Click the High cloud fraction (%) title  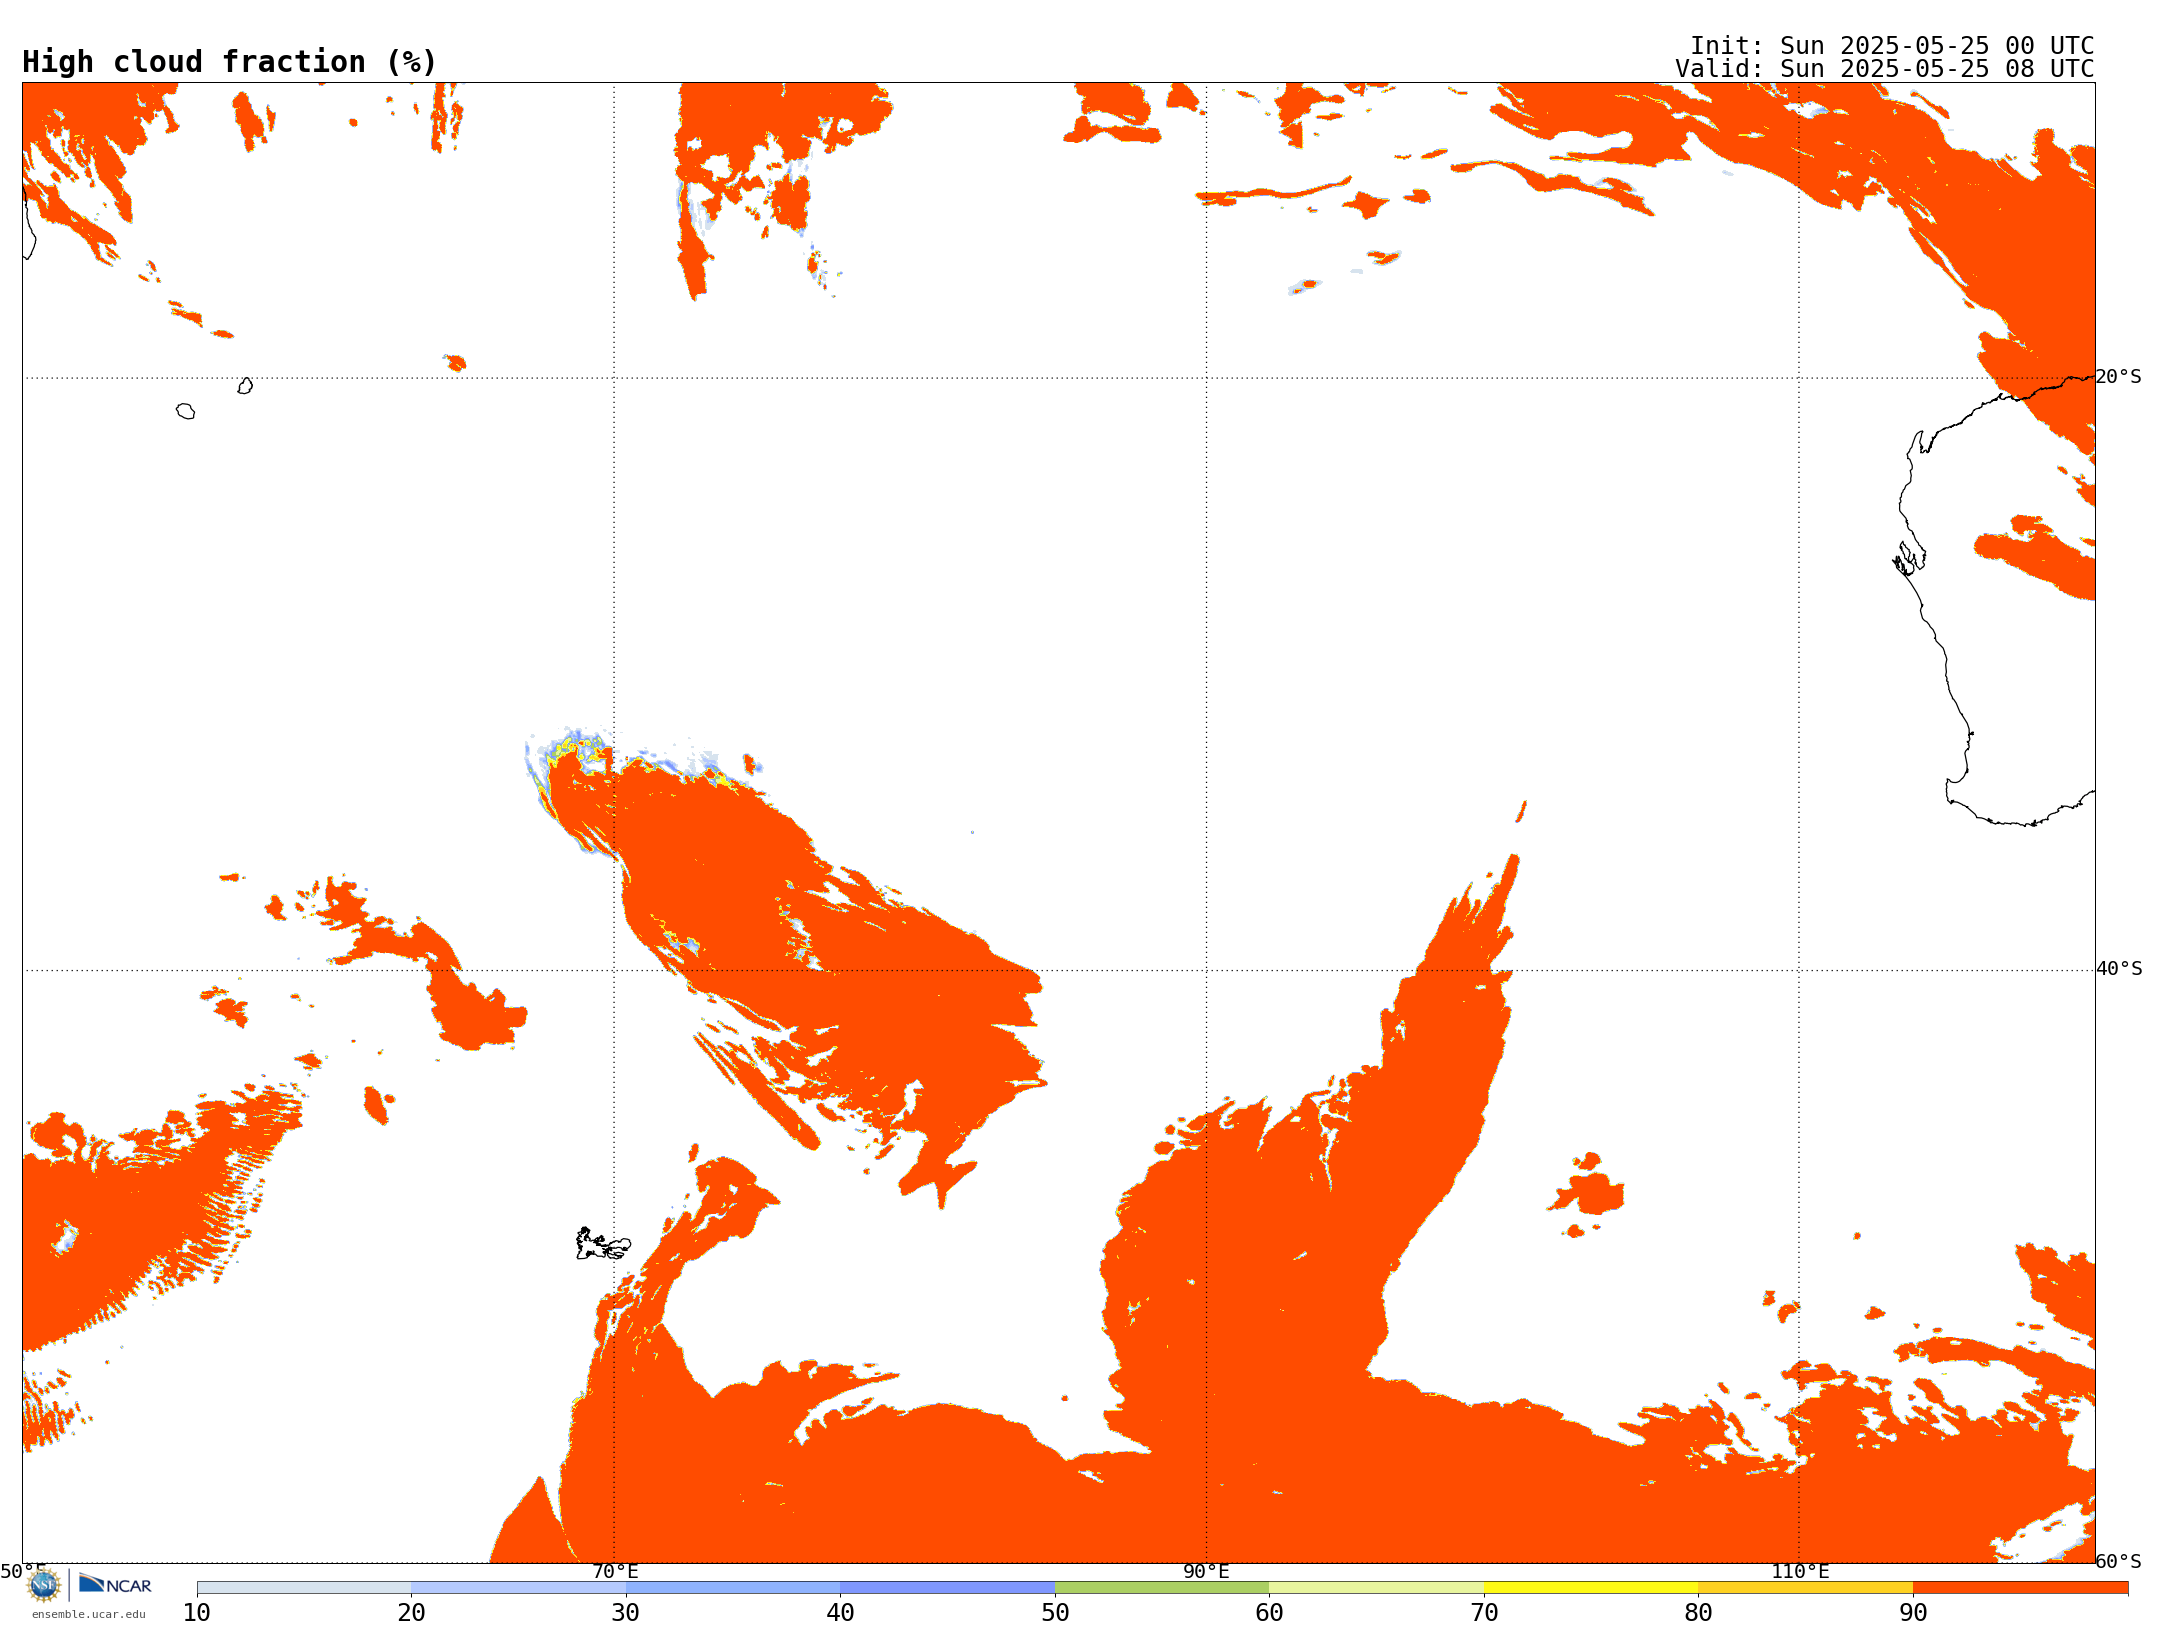click(230, 62)
